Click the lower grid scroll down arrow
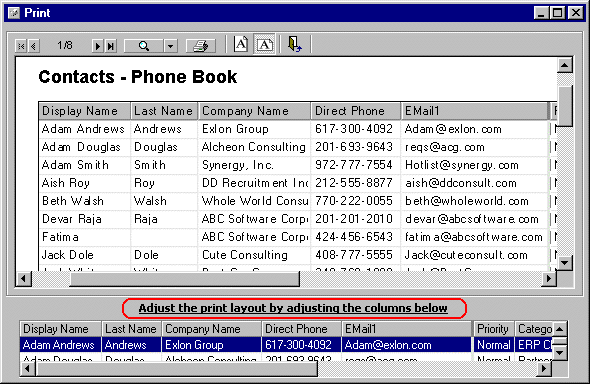590x384 pixels. [560, 353]
